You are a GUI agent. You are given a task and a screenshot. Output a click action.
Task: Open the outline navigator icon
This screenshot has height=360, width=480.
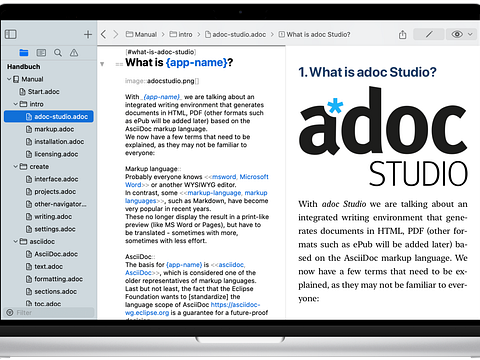(x=41, y=53)
